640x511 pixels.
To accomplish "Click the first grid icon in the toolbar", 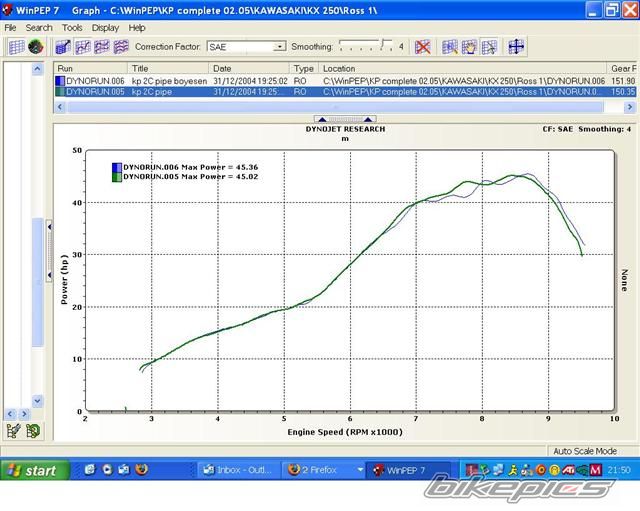I will coord(16,46).
